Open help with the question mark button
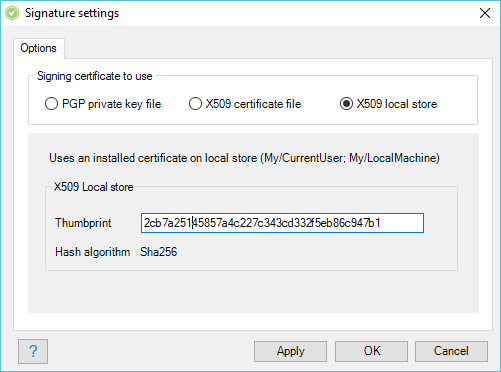This screenshot has width=501, height=372. (x=33, y=351)
